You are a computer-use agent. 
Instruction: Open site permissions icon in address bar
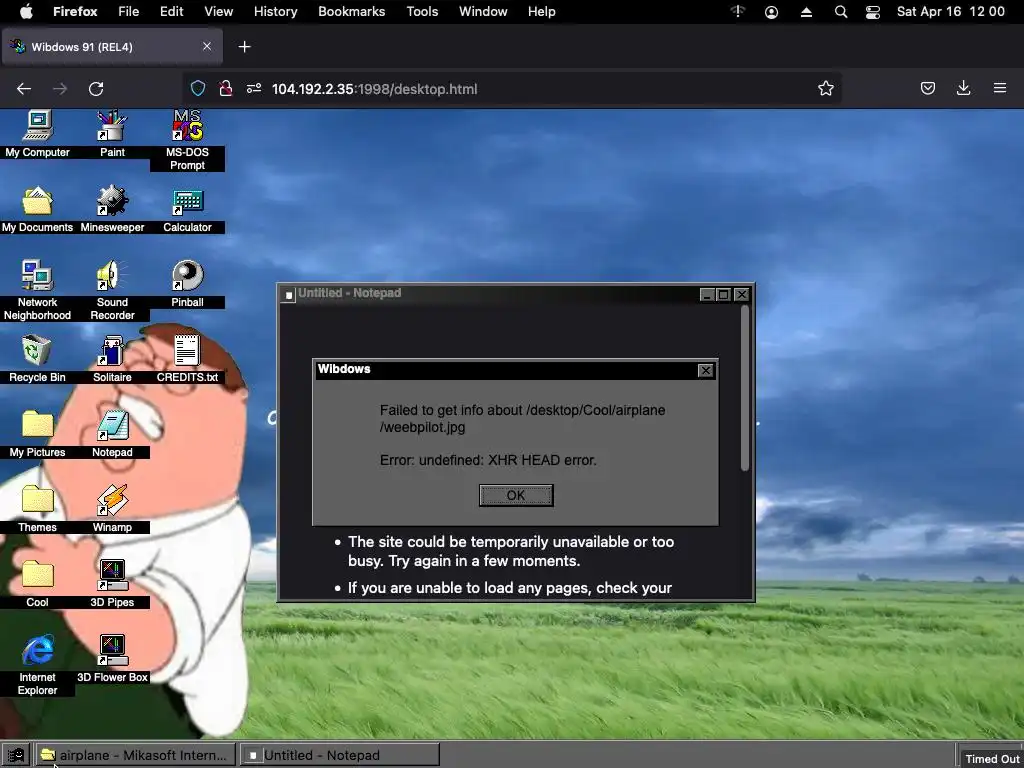click(254, 88)
